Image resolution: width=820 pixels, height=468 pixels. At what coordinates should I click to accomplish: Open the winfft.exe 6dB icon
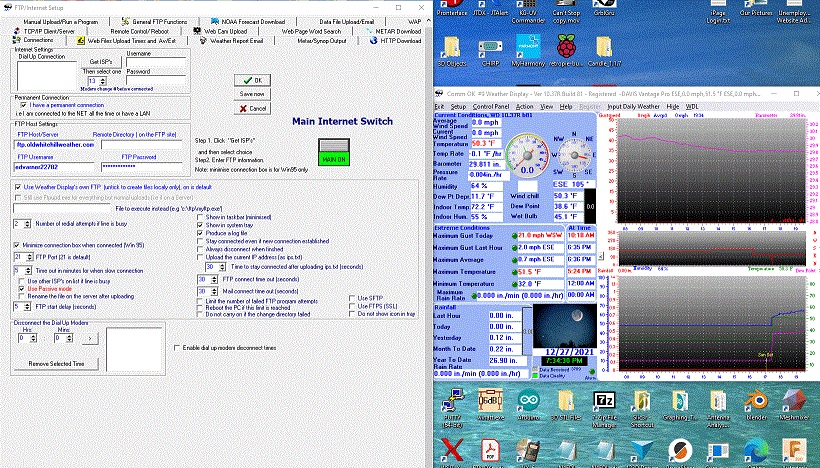(x=490, y=405)
